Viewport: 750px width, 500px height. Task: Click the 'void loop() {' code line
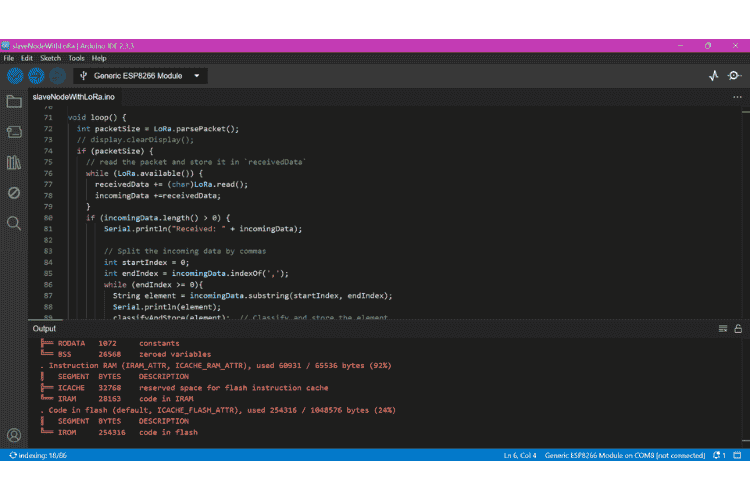pyautogui.click(x=97, y=118)
